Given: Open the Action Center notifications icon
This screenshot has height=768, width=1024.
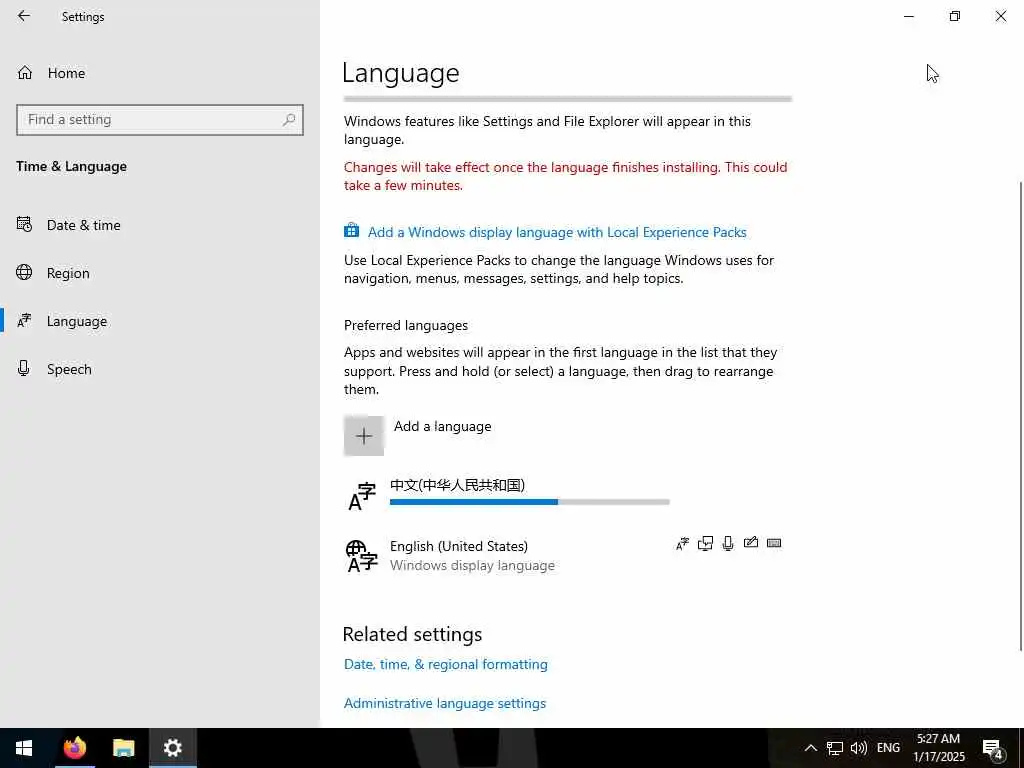Looking at the screenshot, I should pos(993,748).
